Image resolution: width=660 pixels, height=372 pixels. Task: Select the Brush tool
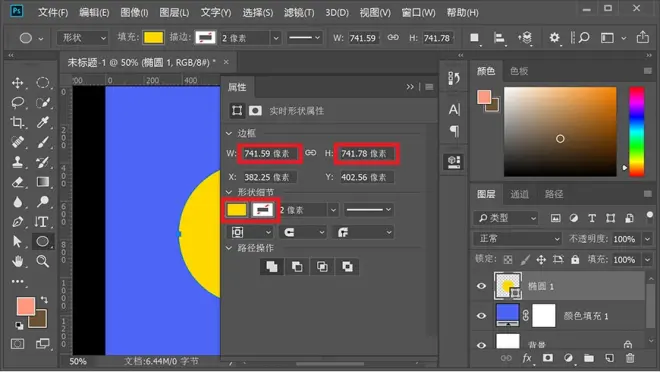coord(43,142)
